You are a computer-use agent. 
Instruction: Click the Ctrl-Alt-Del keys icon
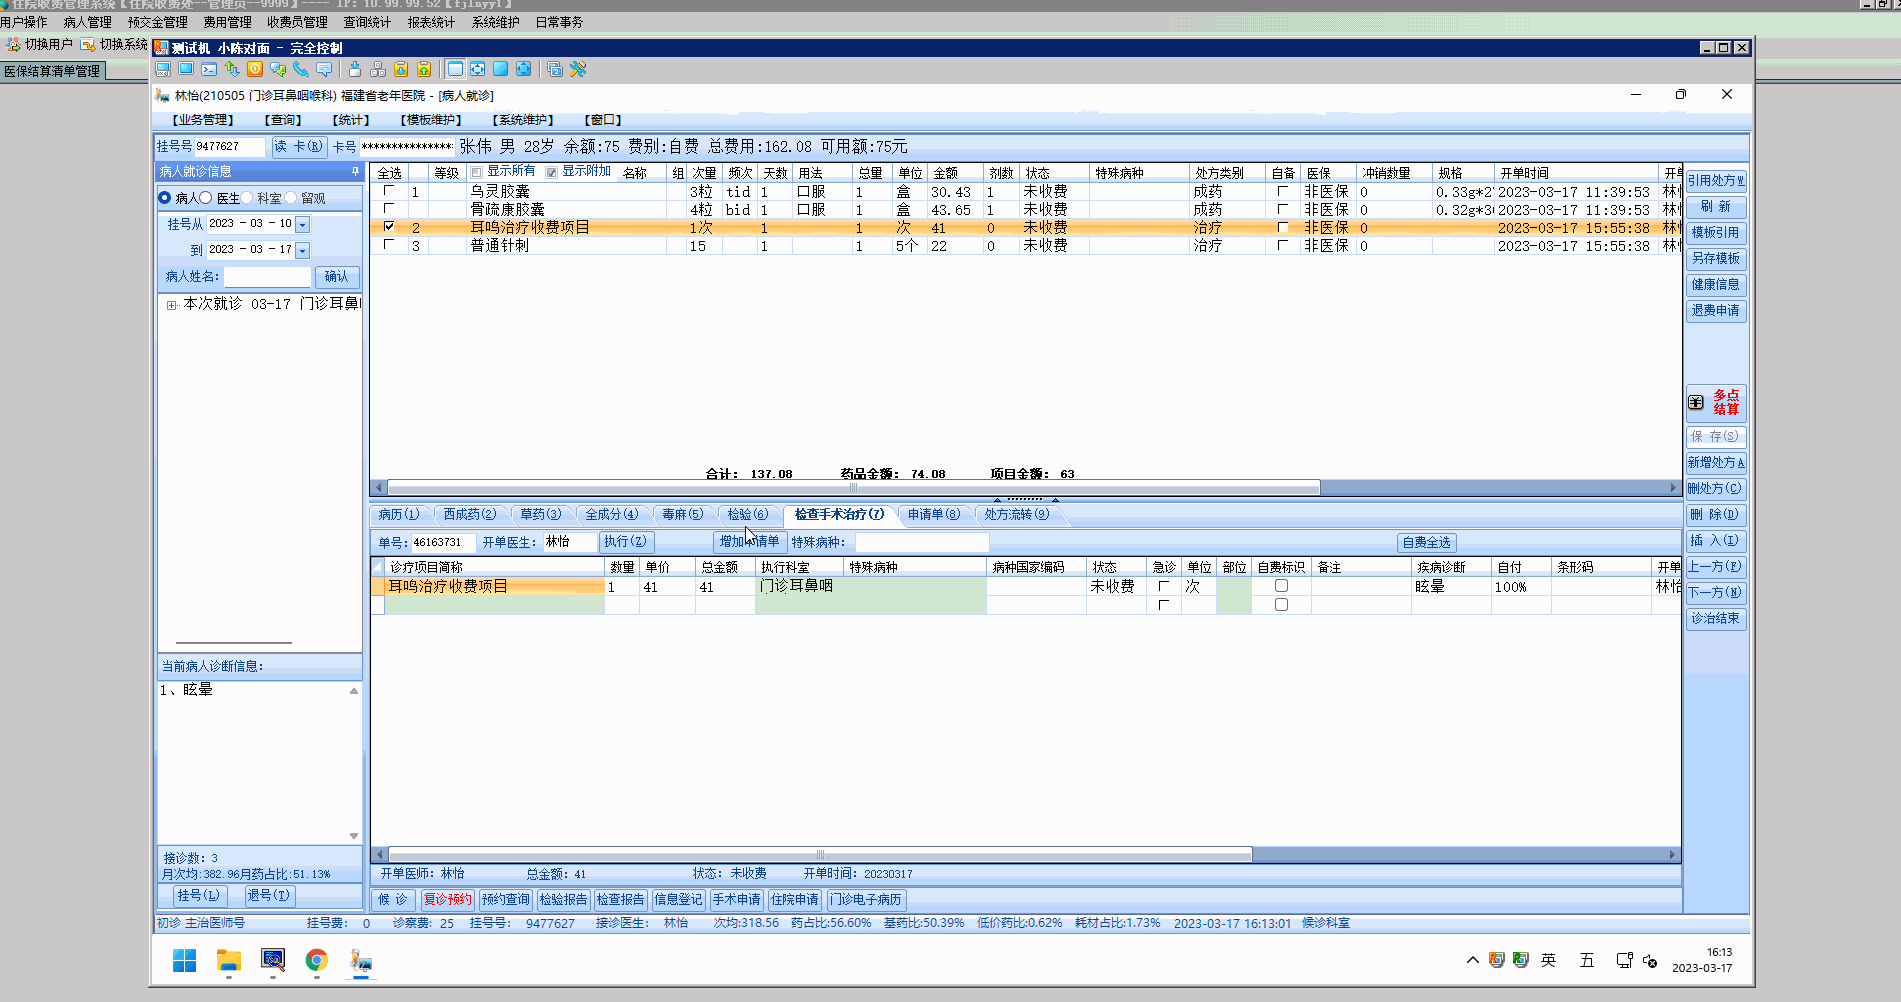[378, 69]
